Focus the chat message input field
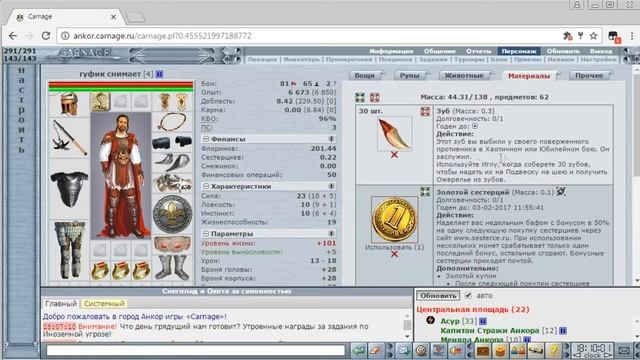The width and height of the screenshot is (640, 360). [196, 350]
